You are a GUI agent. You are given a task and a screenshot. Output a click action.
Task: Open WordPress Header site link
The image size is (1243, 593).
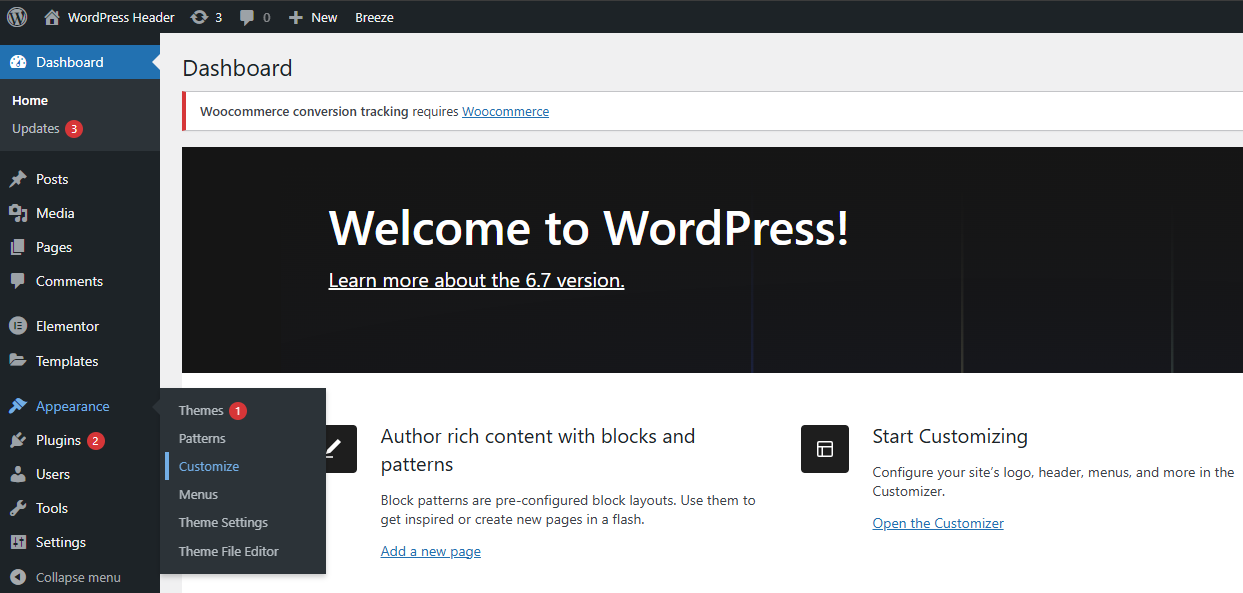tap(121, 17)
